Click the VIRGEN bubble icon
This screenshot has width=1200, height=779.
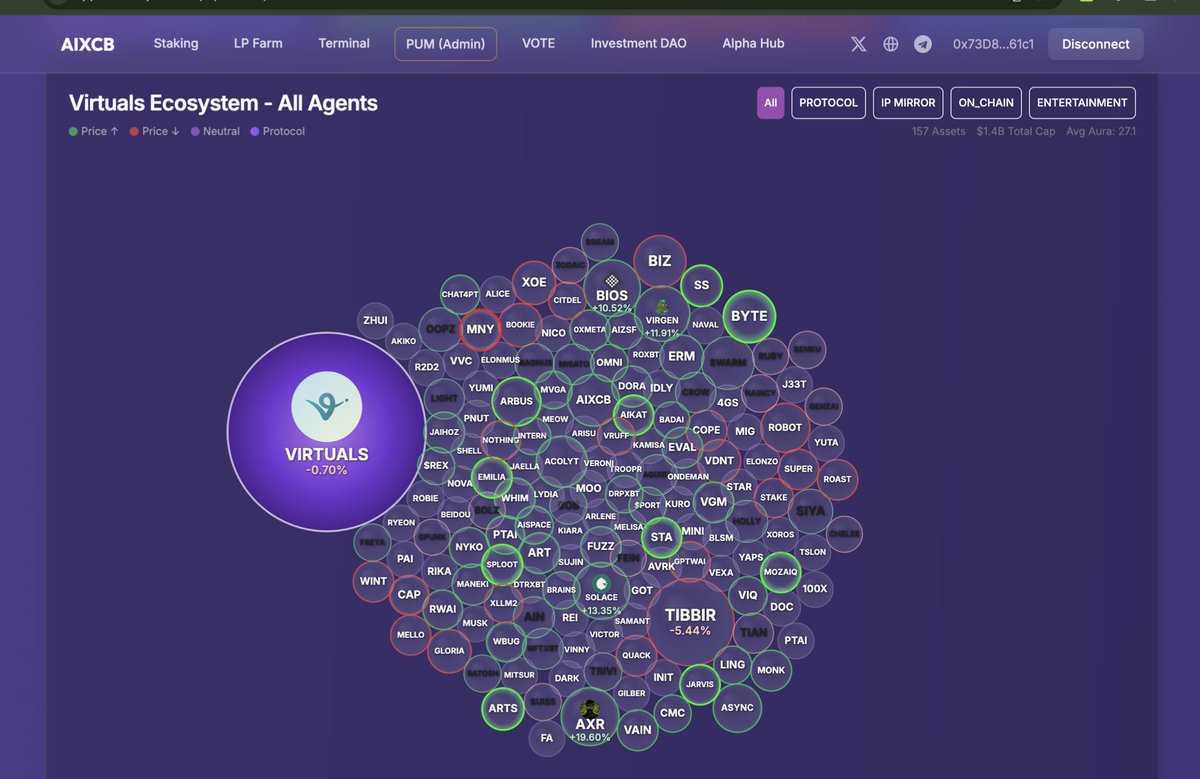662,306
